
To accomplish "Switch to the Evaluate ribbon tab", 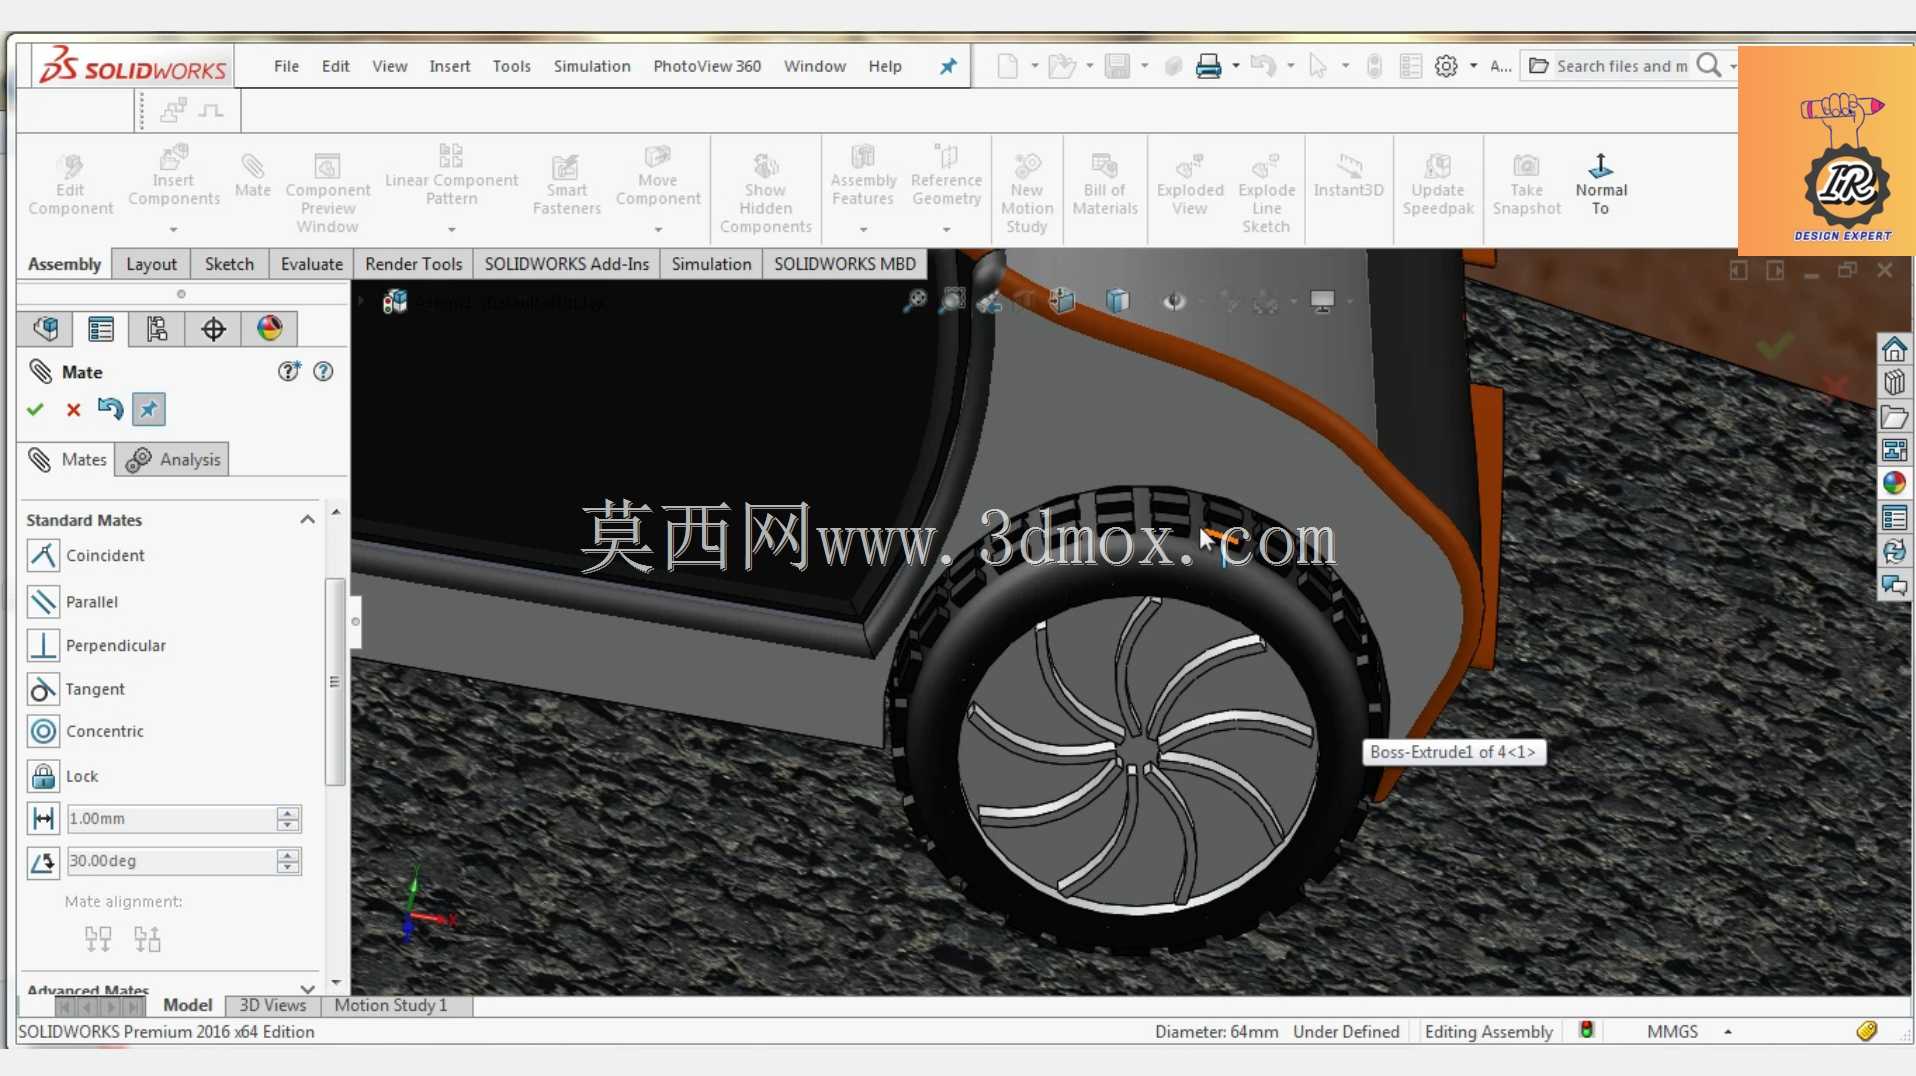I will [311, 264].
